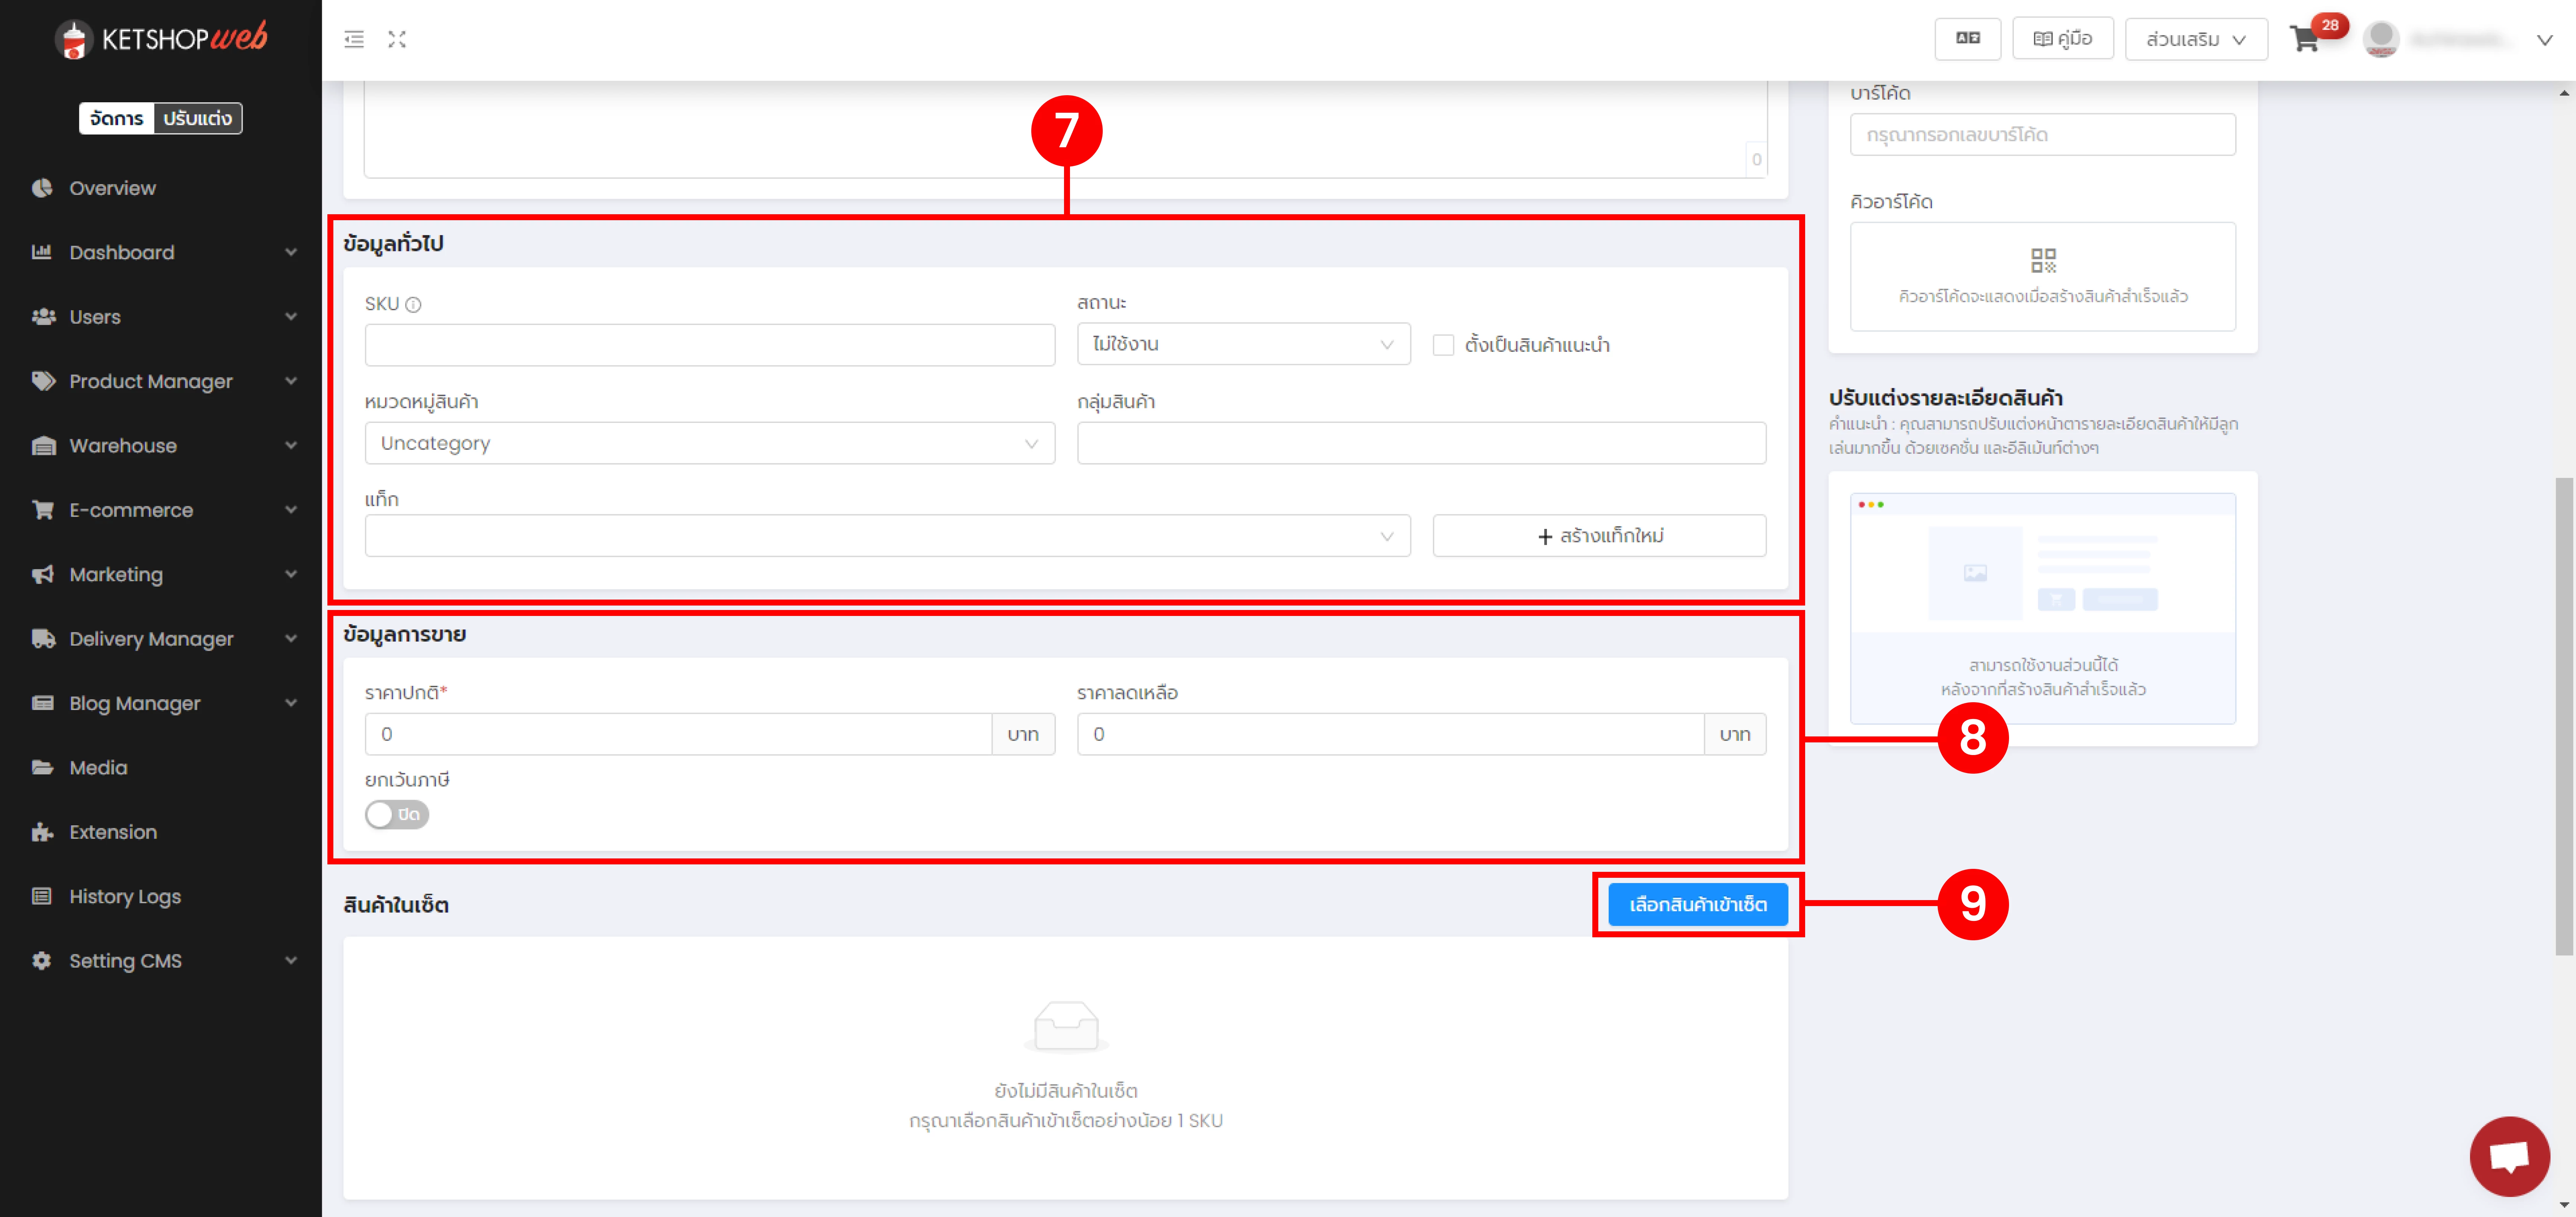Expand Marketing submenu chevron
This screenshot has height=1217, width=2576.
291,574
